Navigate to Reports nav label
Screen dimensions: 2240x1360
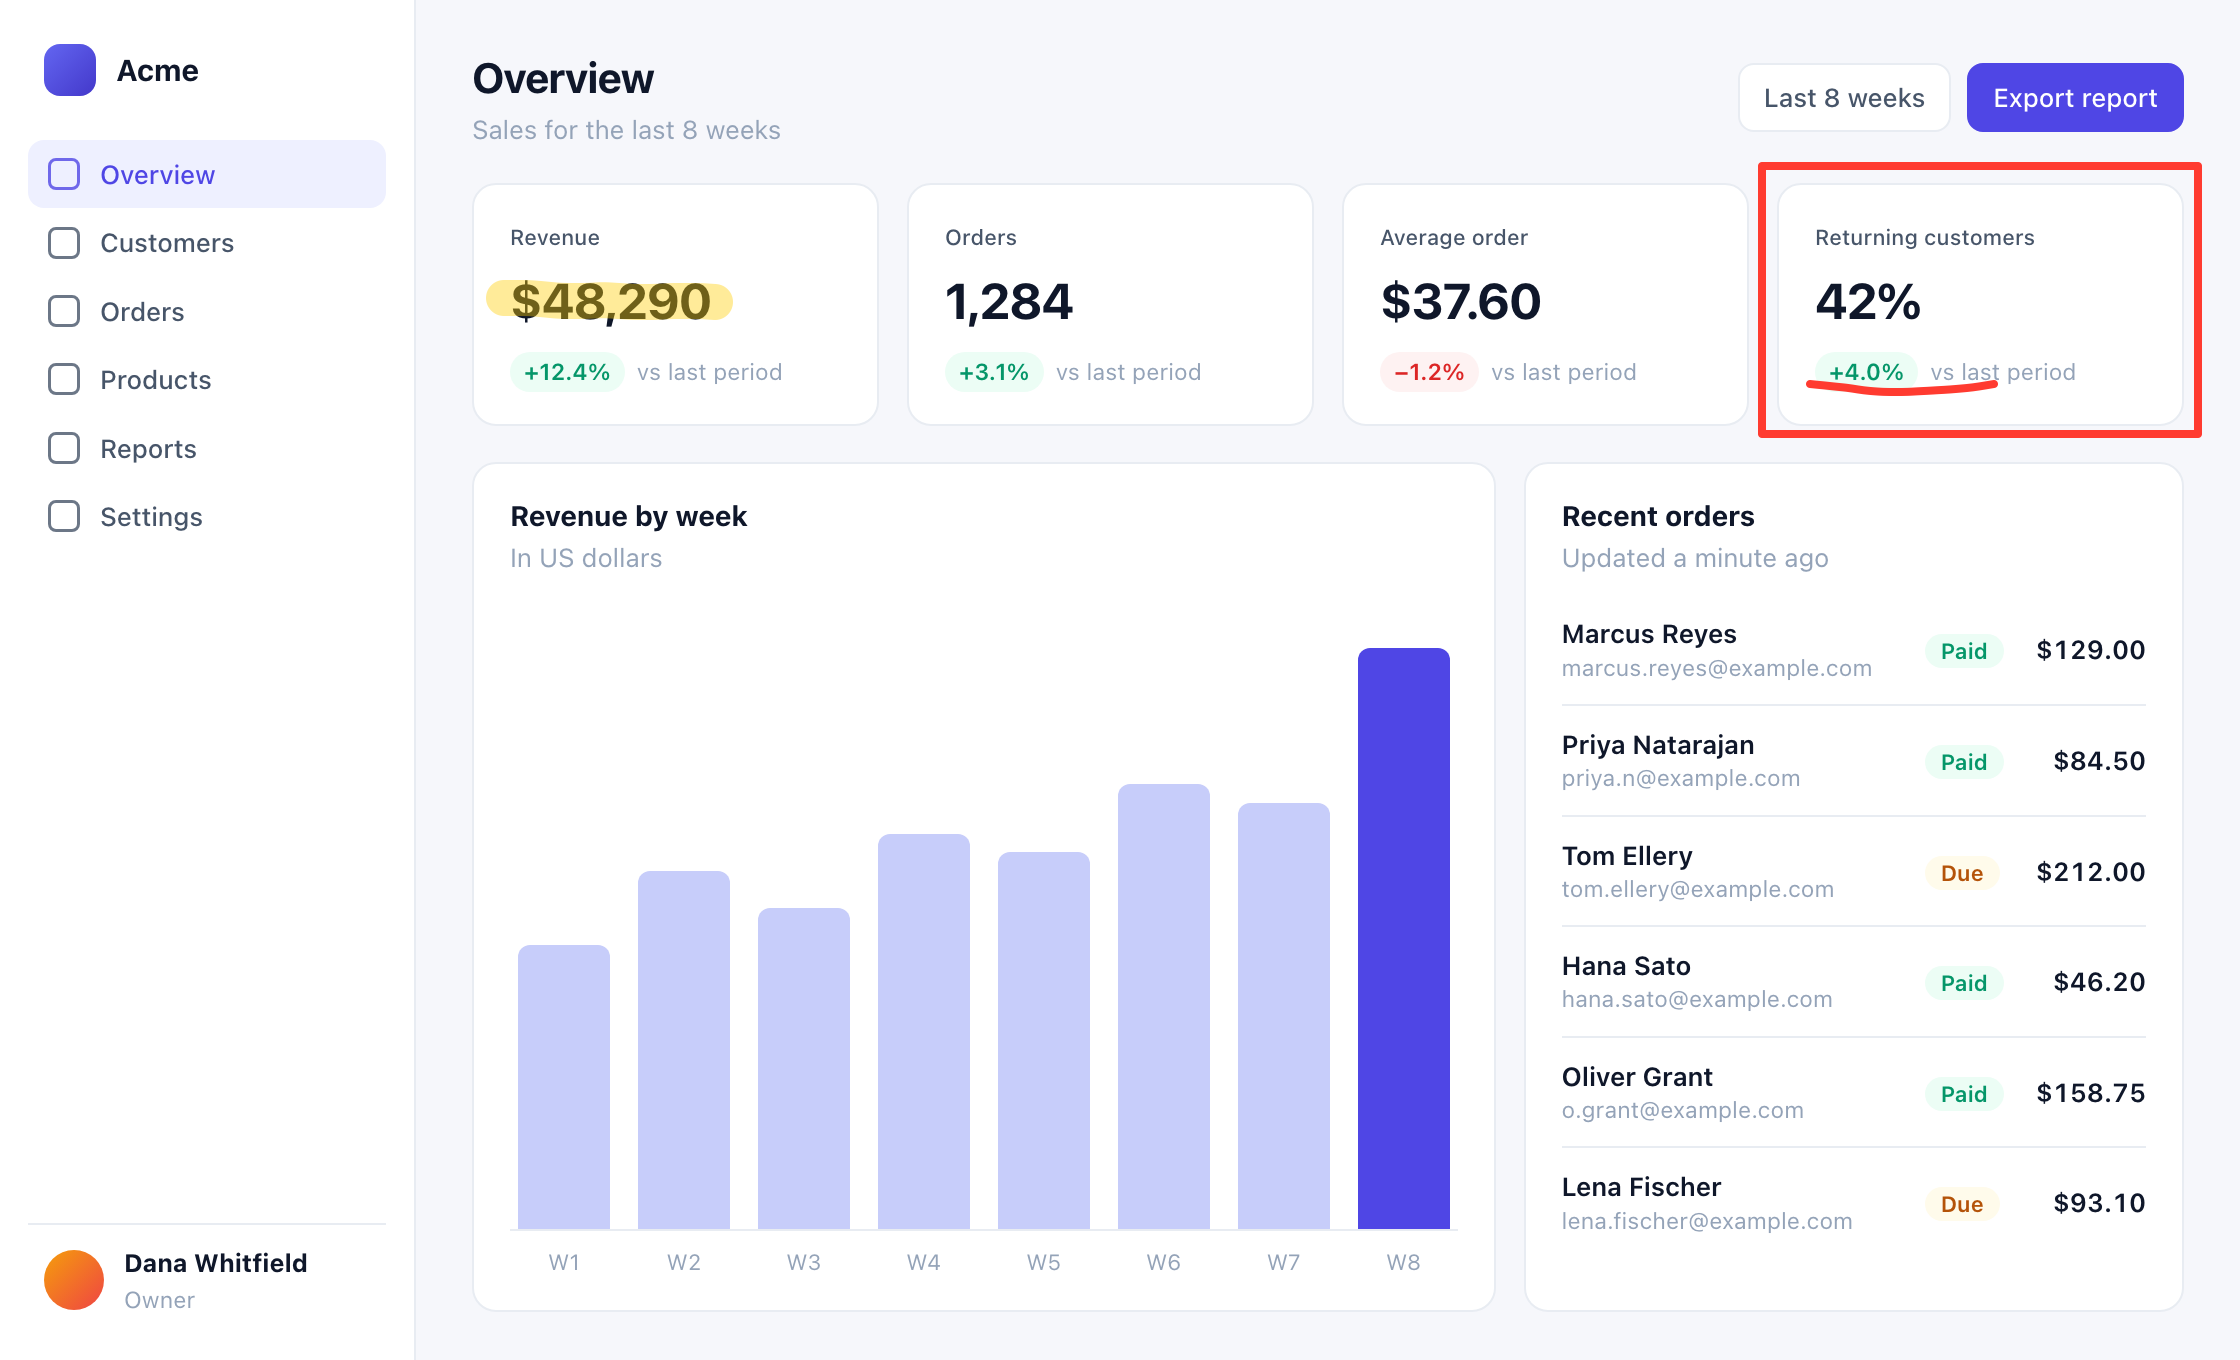(x=148, y=449)
